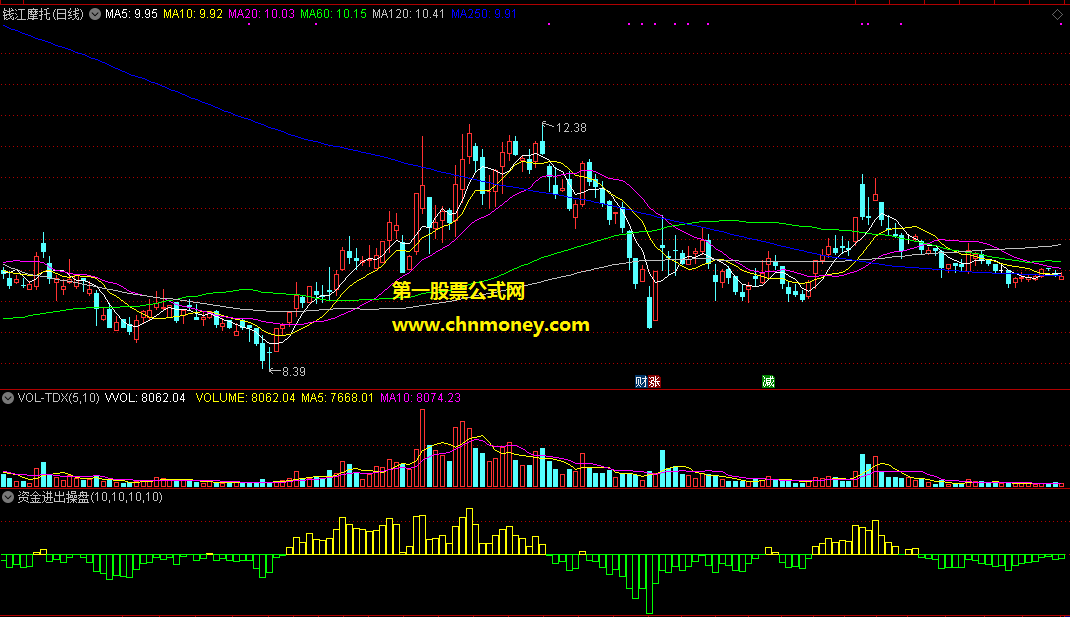Select the MA20: 10.03 magenta label
Image resolution: width=1070 pixels, height=617 pixels.
[x=261, y=14]
